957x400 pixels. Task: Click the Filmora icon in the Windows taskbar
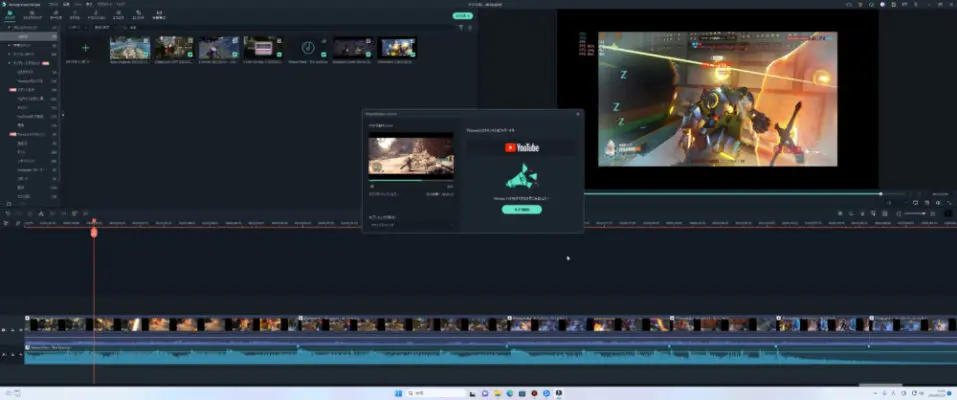click(x=558, y=393)
